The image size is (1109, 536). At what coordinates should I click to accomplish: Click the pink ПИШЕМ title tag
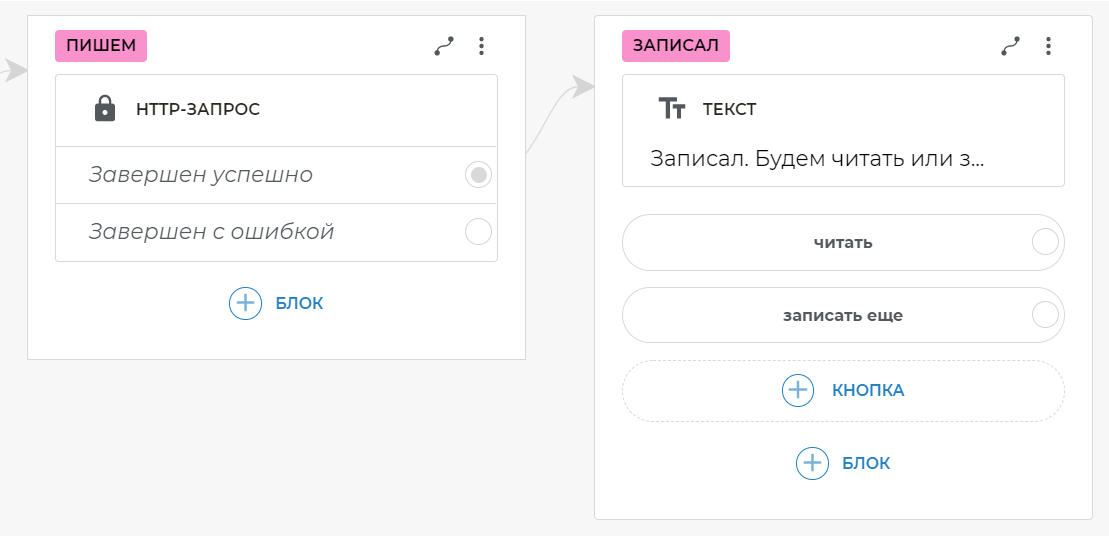[x=101, y=46]
